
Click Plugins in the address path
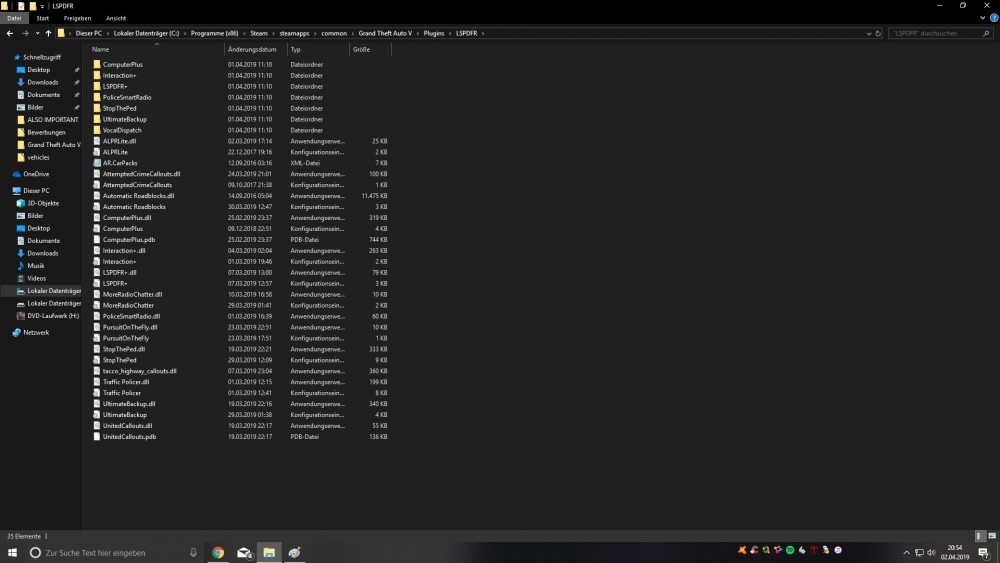pyautogui.click(x=434, y=33)
